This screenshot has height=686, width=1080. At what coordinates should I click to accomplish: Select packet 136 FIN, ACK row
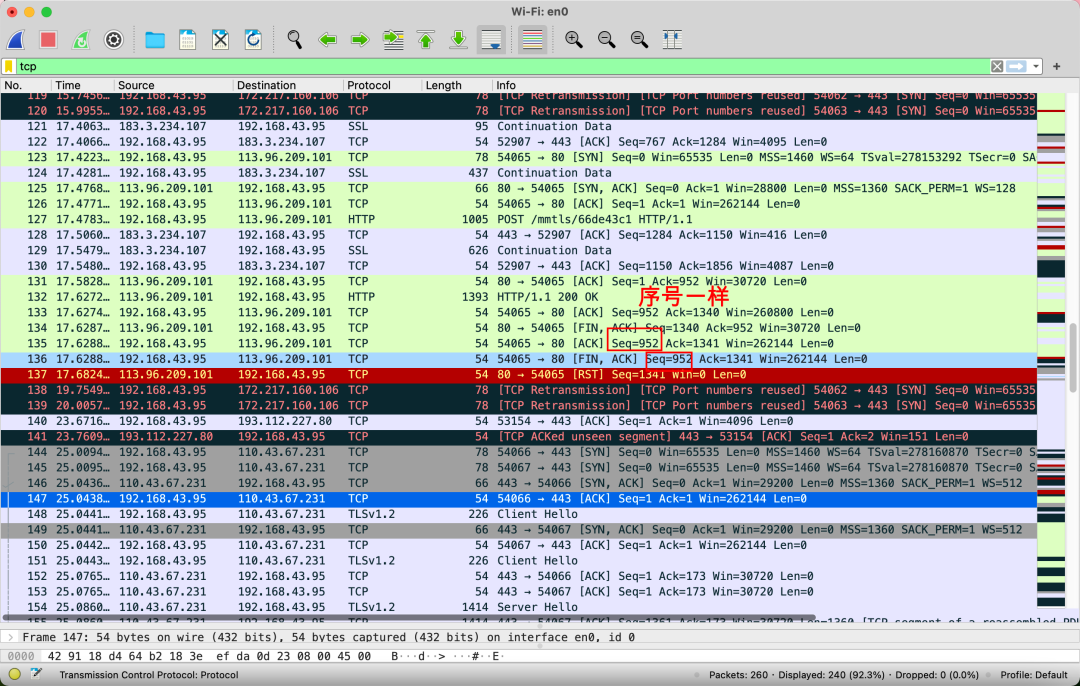point(519,359)
